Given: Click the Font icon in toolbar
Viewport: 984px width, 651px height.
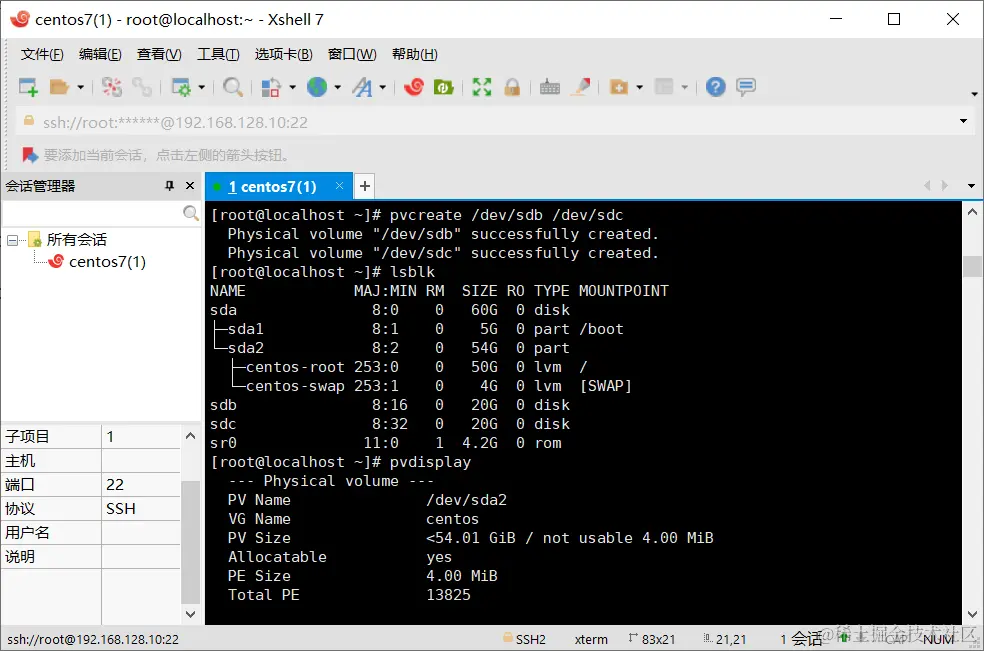Looking at the screenshot, I should pos(362,87).
